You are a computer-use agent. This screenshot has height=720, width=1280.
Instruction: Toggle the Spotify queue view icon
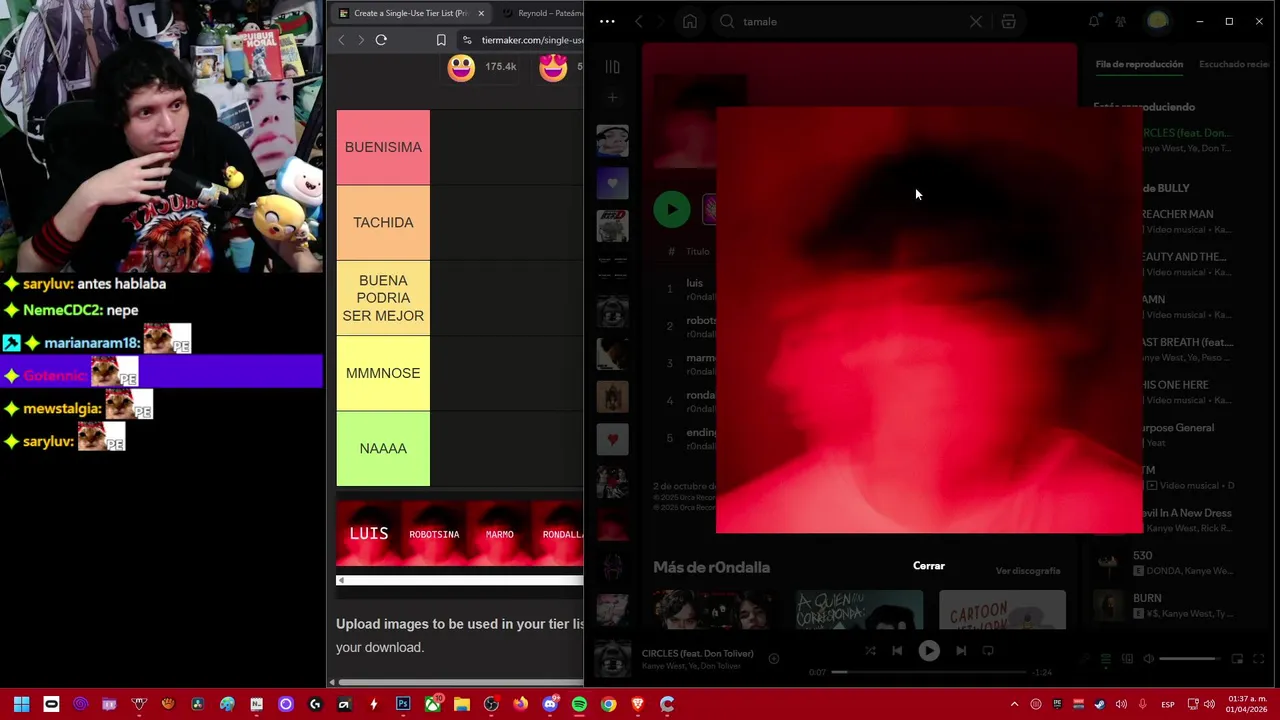point(1106,659)
